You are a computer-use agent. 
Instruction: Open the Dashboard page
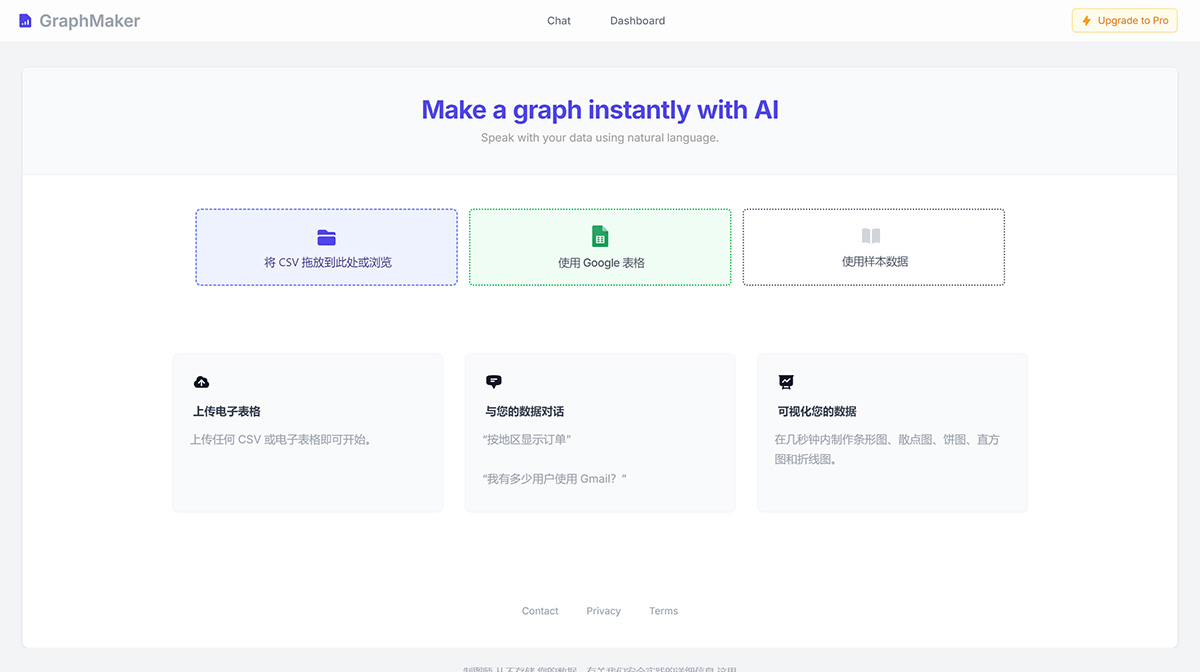tap(637, 20)
